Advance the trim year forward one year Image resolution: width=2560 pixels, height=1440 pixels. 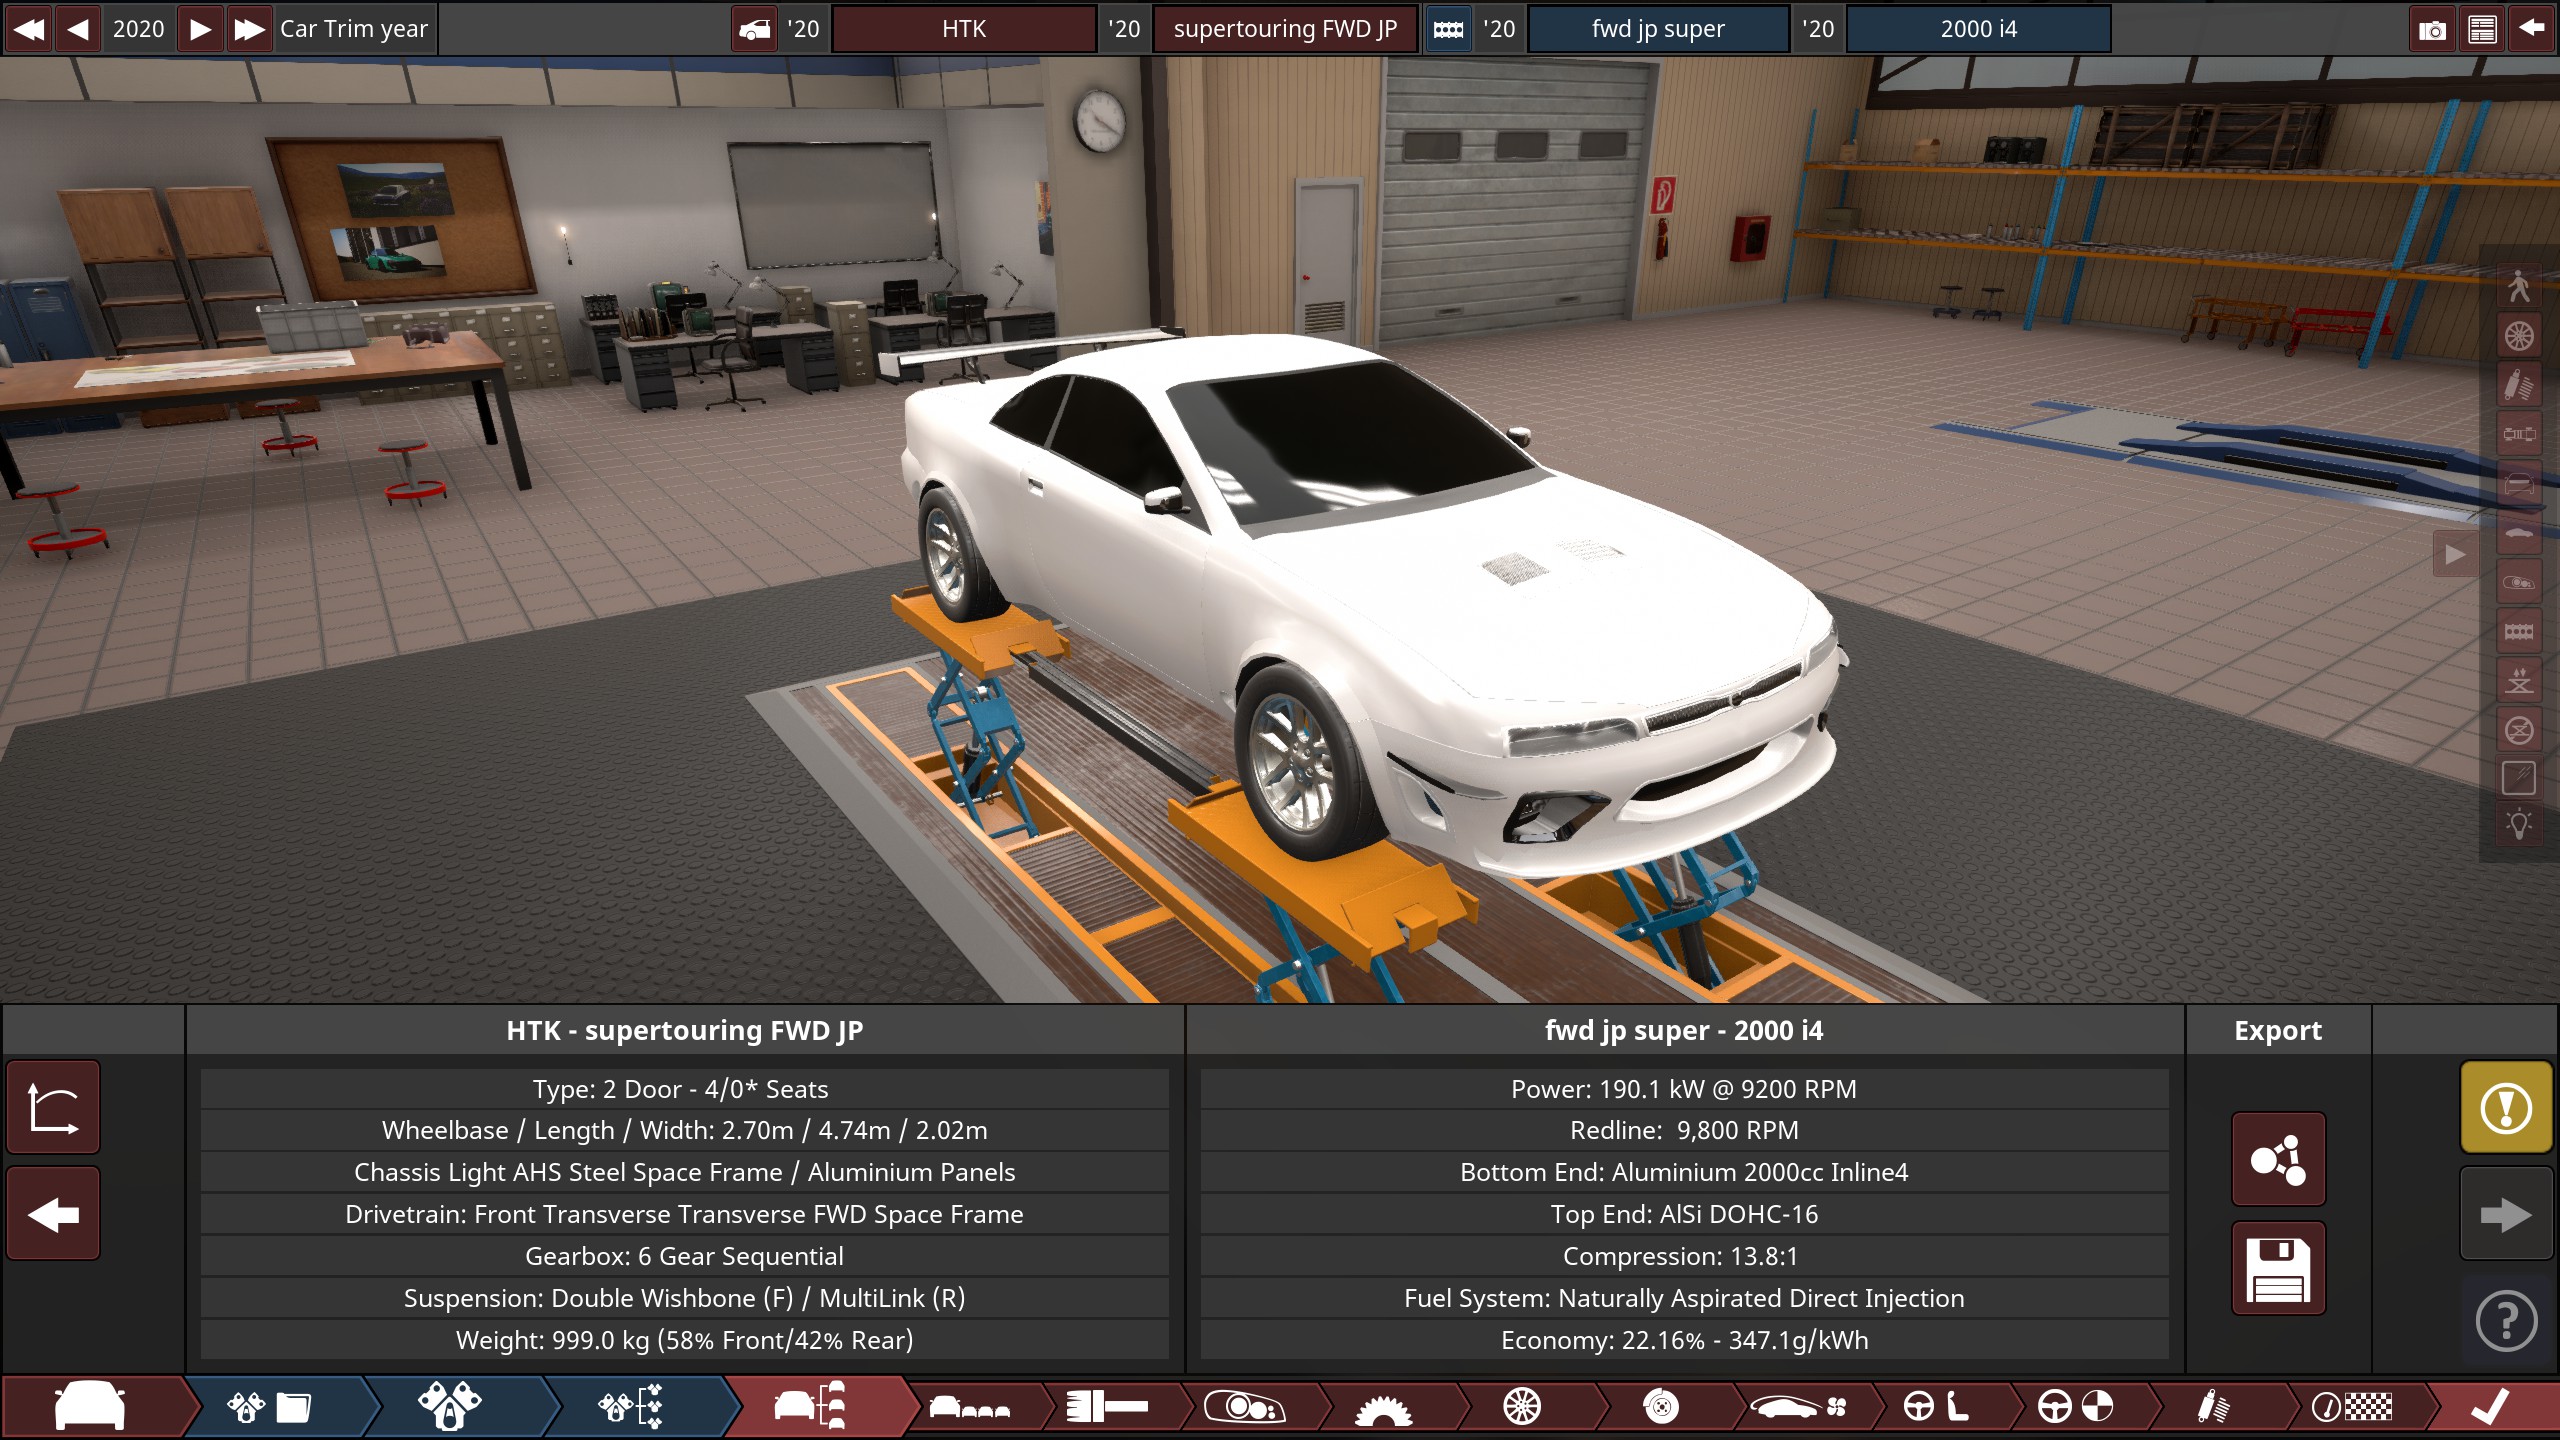(x=200, y=28)
